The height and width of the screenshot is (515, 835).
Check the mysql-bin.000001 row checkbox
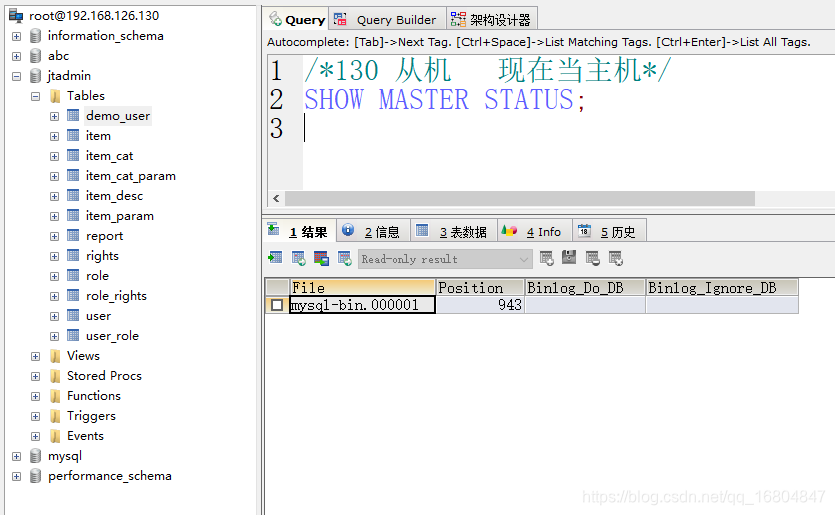277,305
